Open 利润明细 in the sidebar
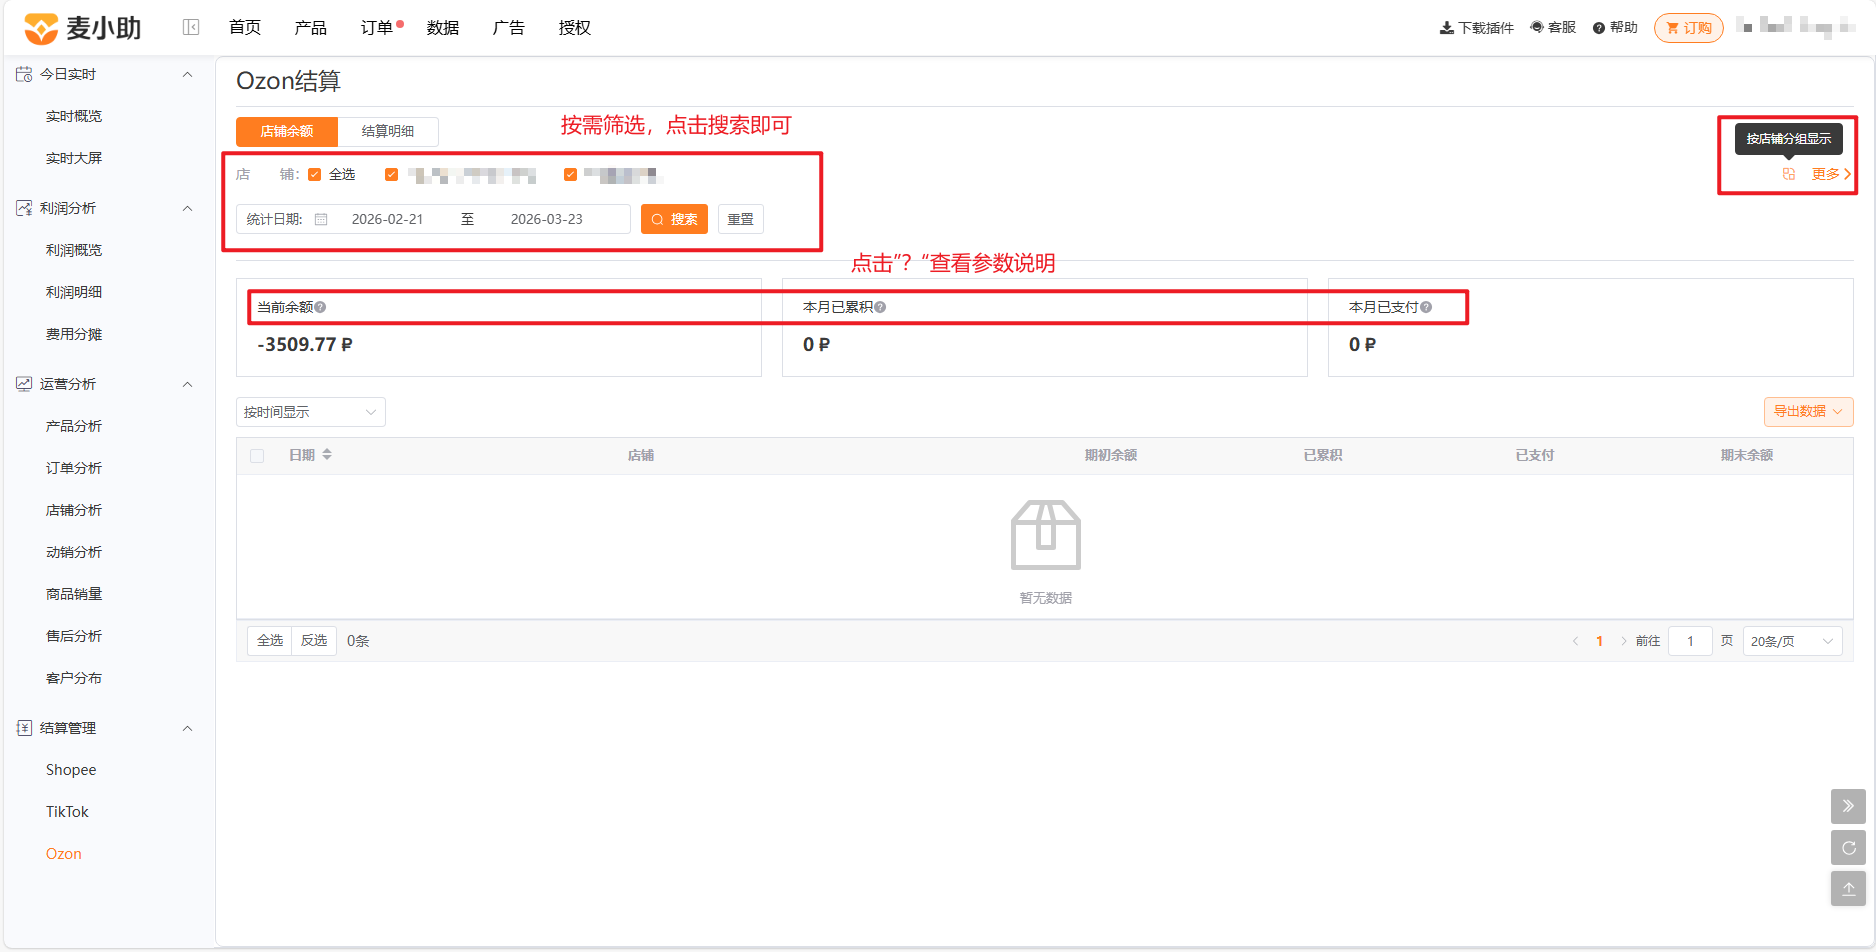 (x=74, y=292)
